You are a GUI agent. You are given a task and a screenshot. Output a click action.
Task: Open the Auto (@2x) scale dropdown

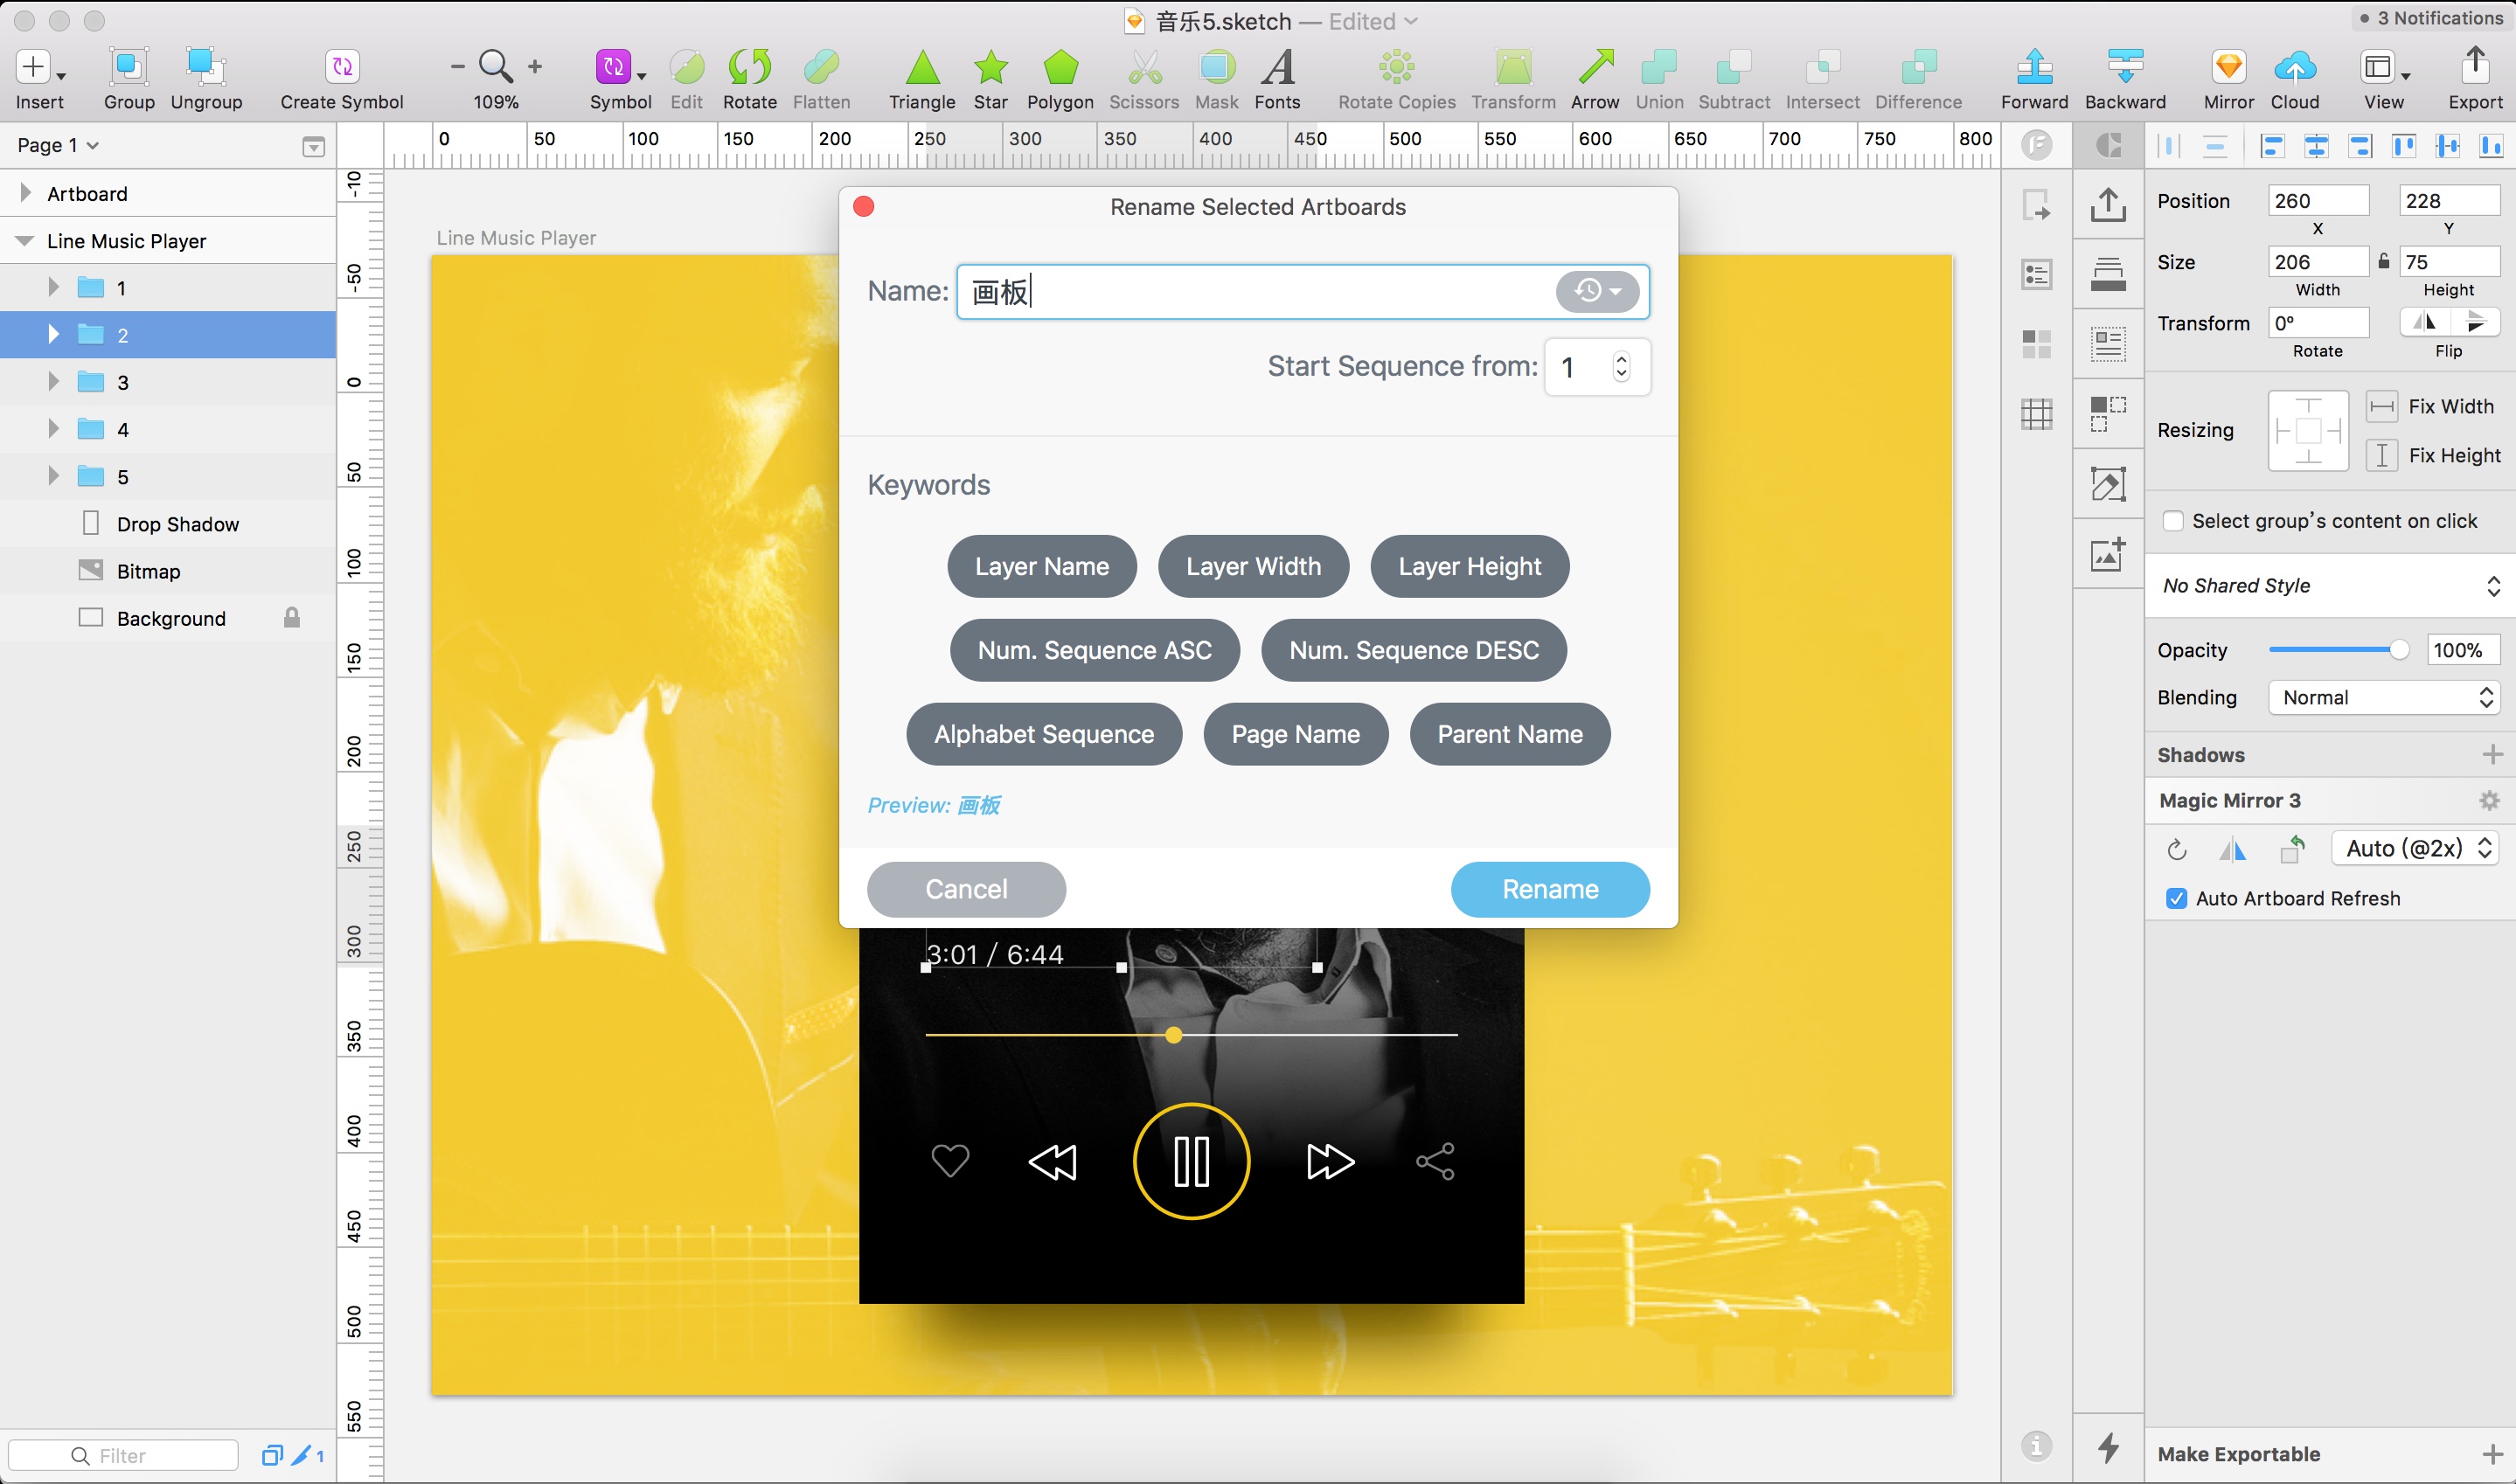click(2415, 849)
